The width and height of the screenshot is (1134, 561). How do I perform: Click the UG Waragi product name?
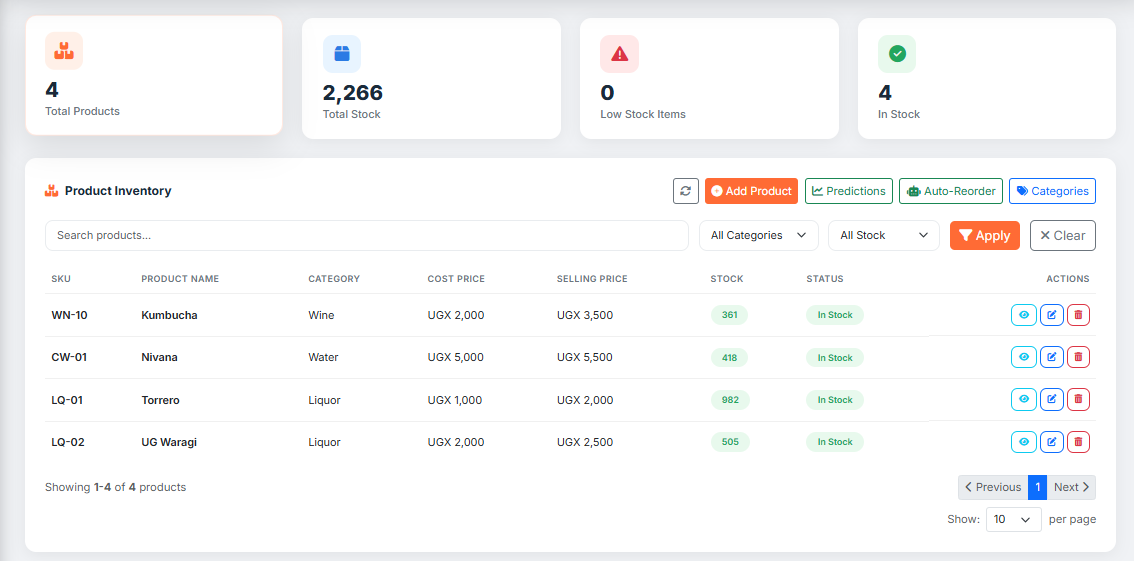click(169, 442)
